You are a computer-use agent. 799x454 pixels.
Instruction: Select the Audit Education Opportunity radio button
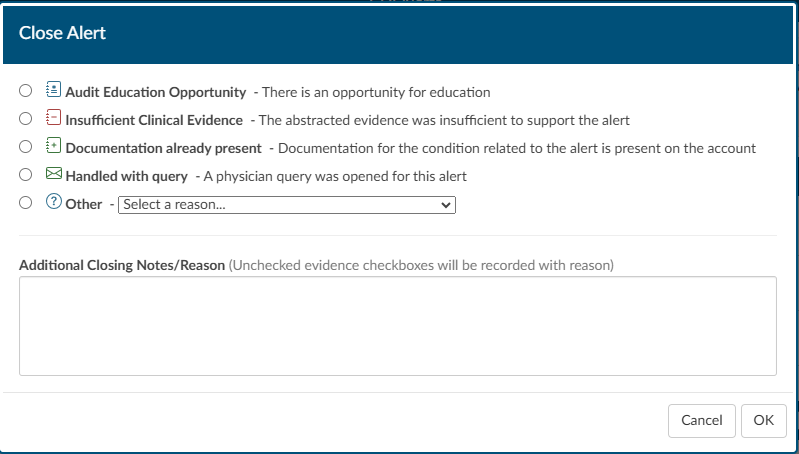[x=25, y=91]
